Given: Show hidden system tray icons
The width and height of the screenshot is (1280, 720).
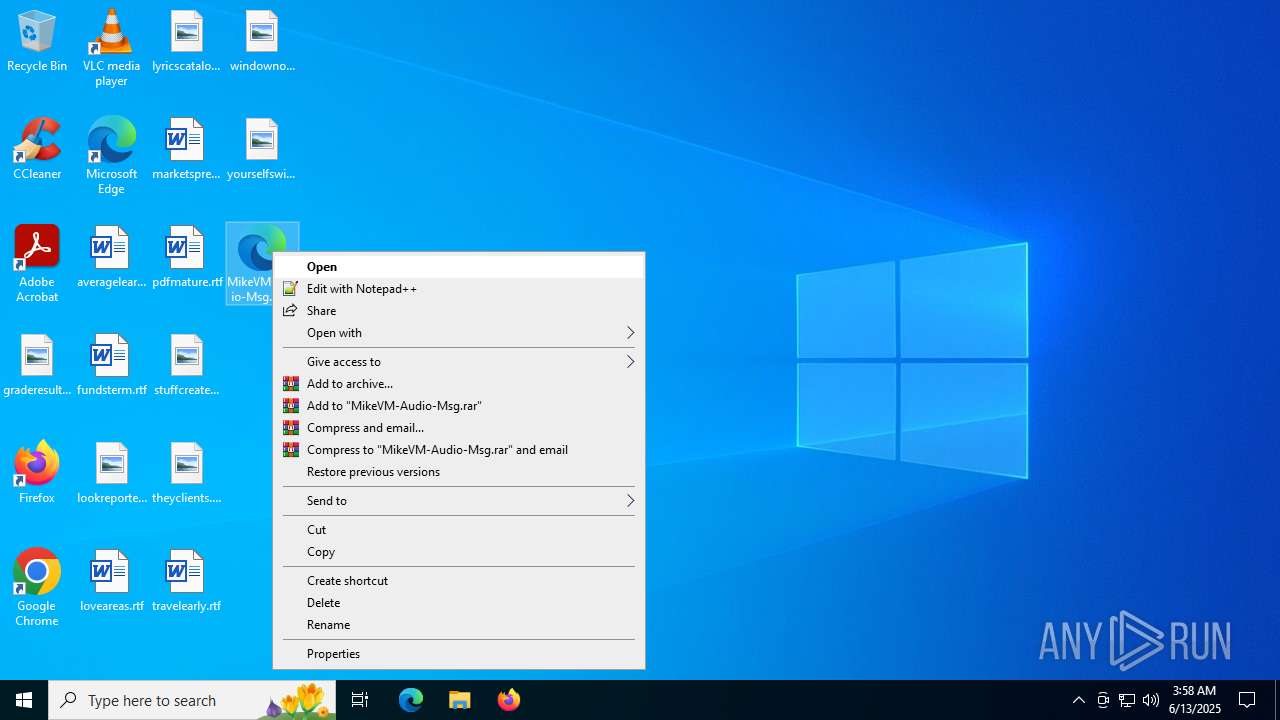Looking at the screenshot, I should tap(1079, 700).
